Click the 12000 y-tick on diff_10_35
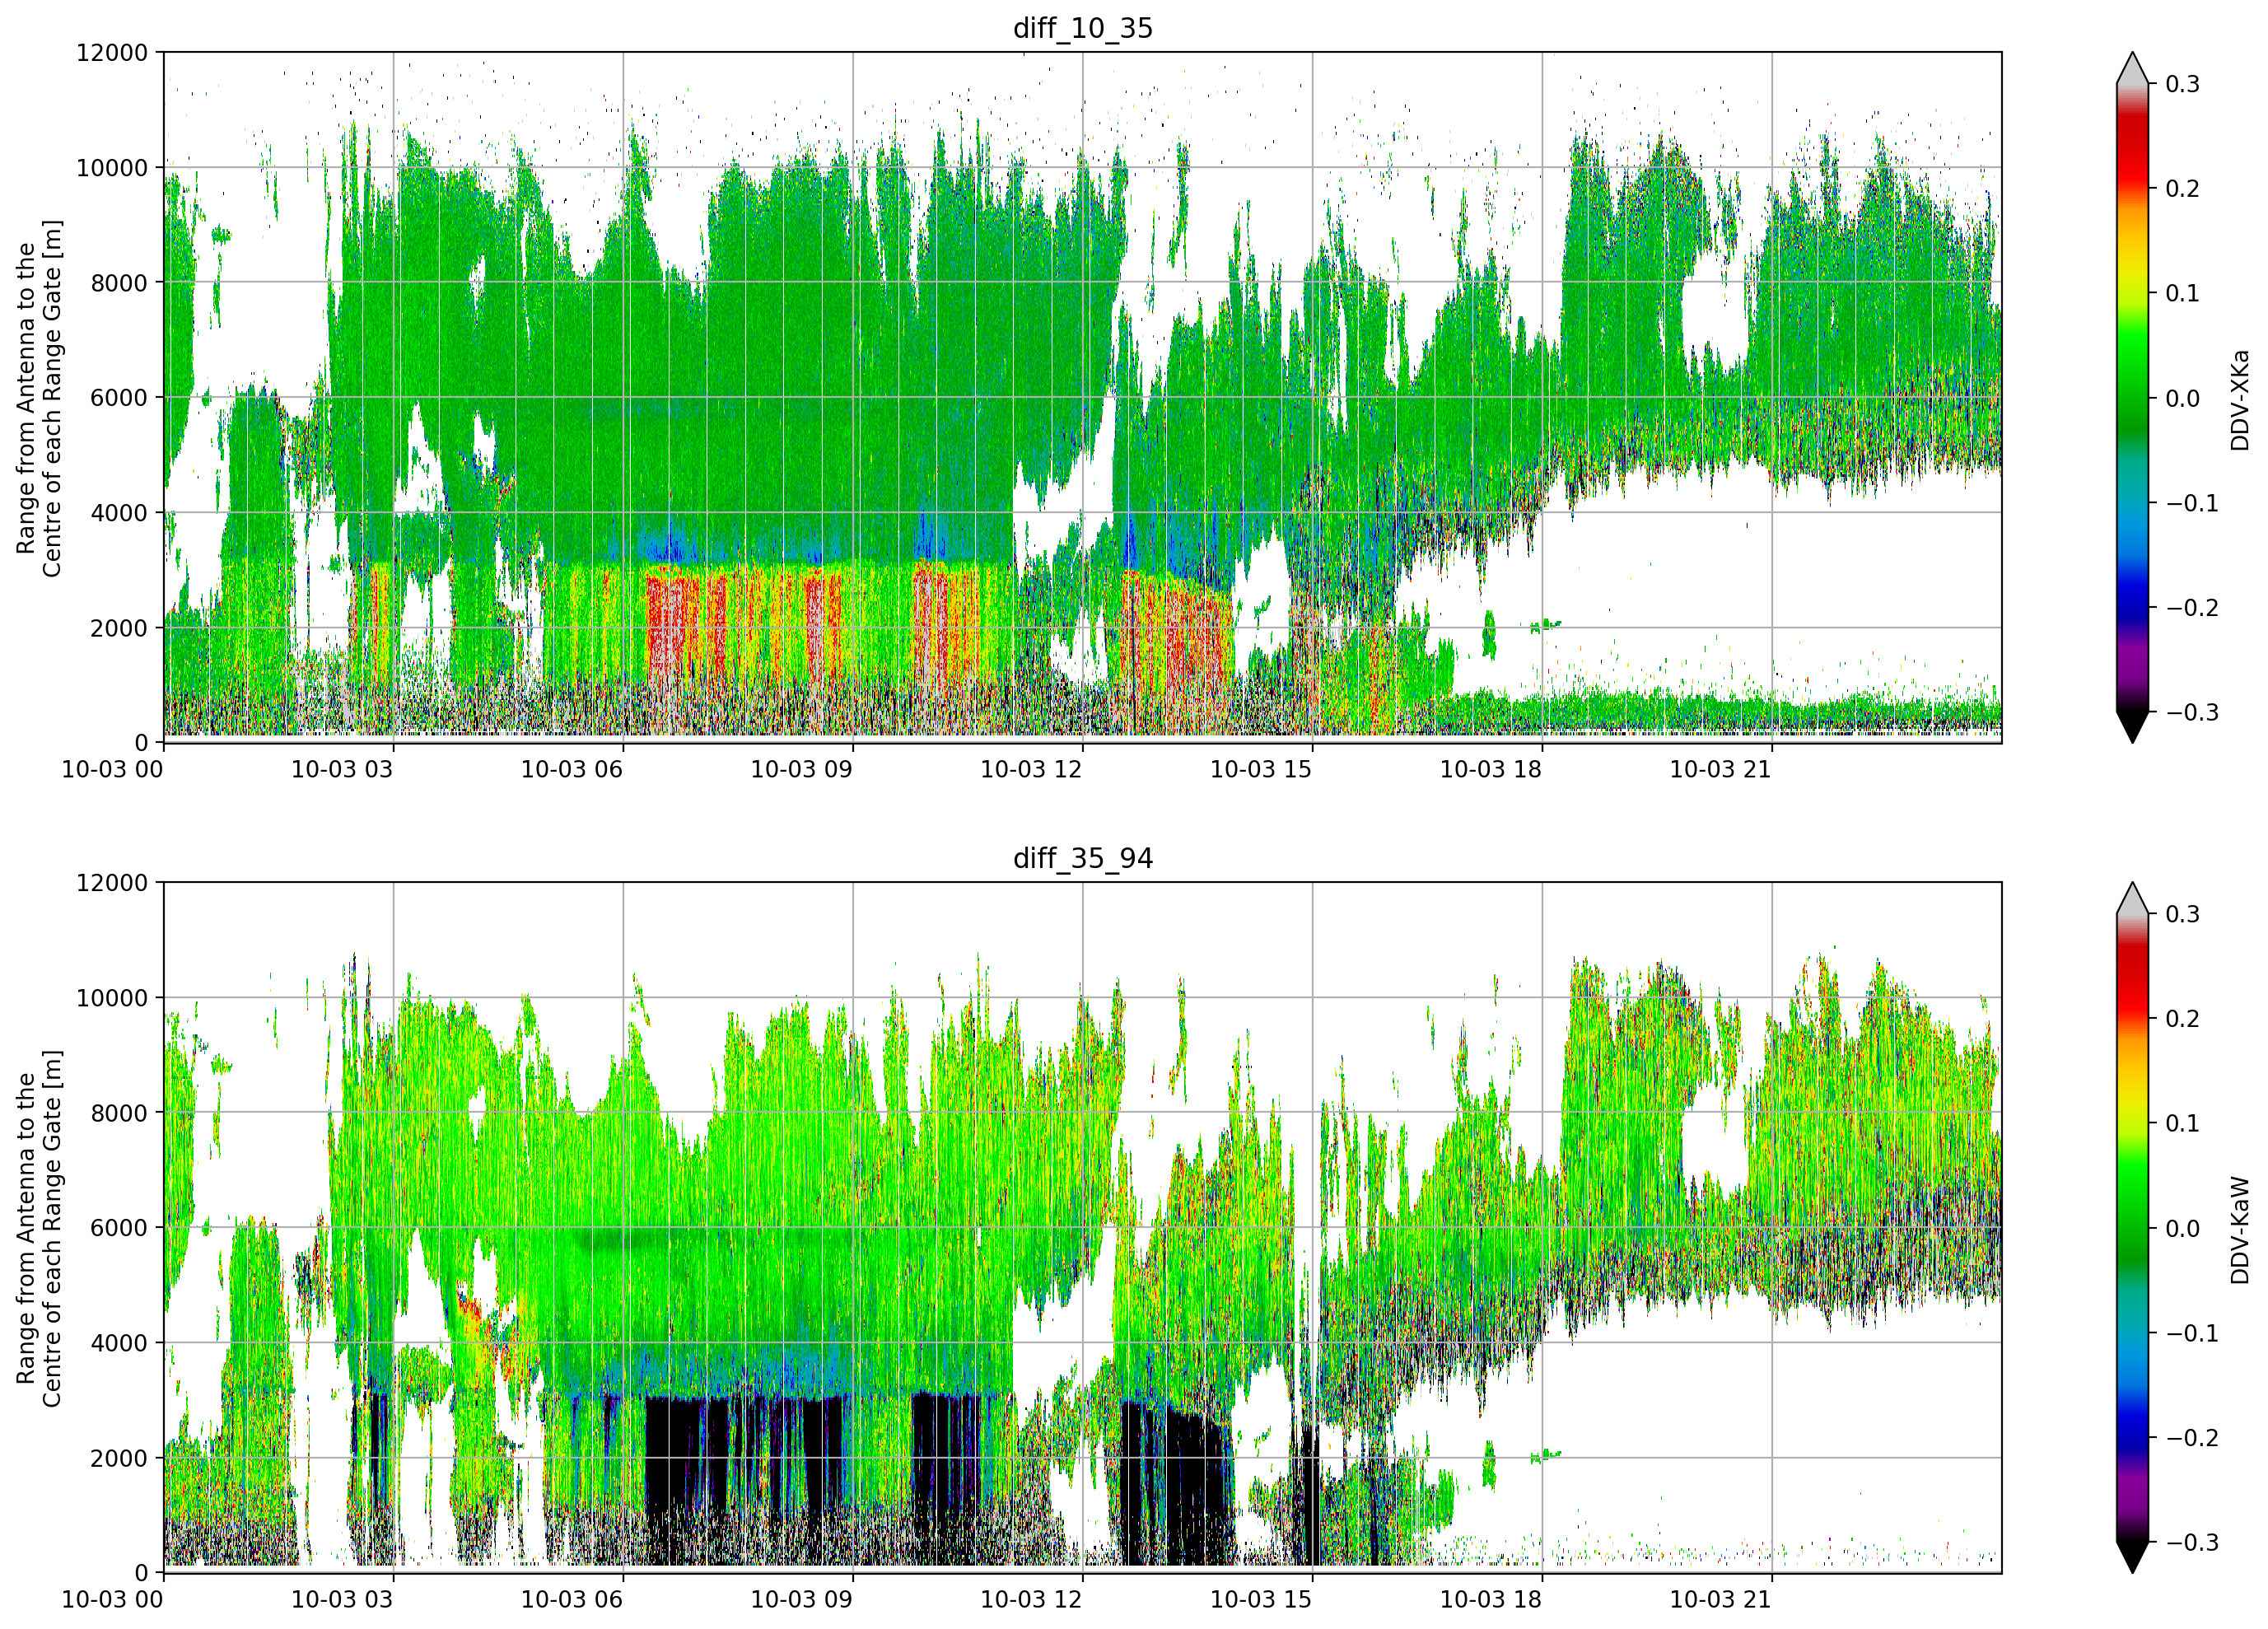Image resolution: width=2268 pixels, height=1629 pixels. coord(112,52)
